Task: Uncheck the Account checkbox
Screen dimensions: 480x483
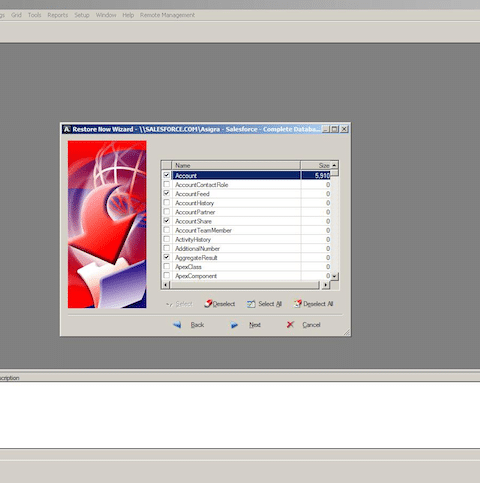Action: pos(166,175)
